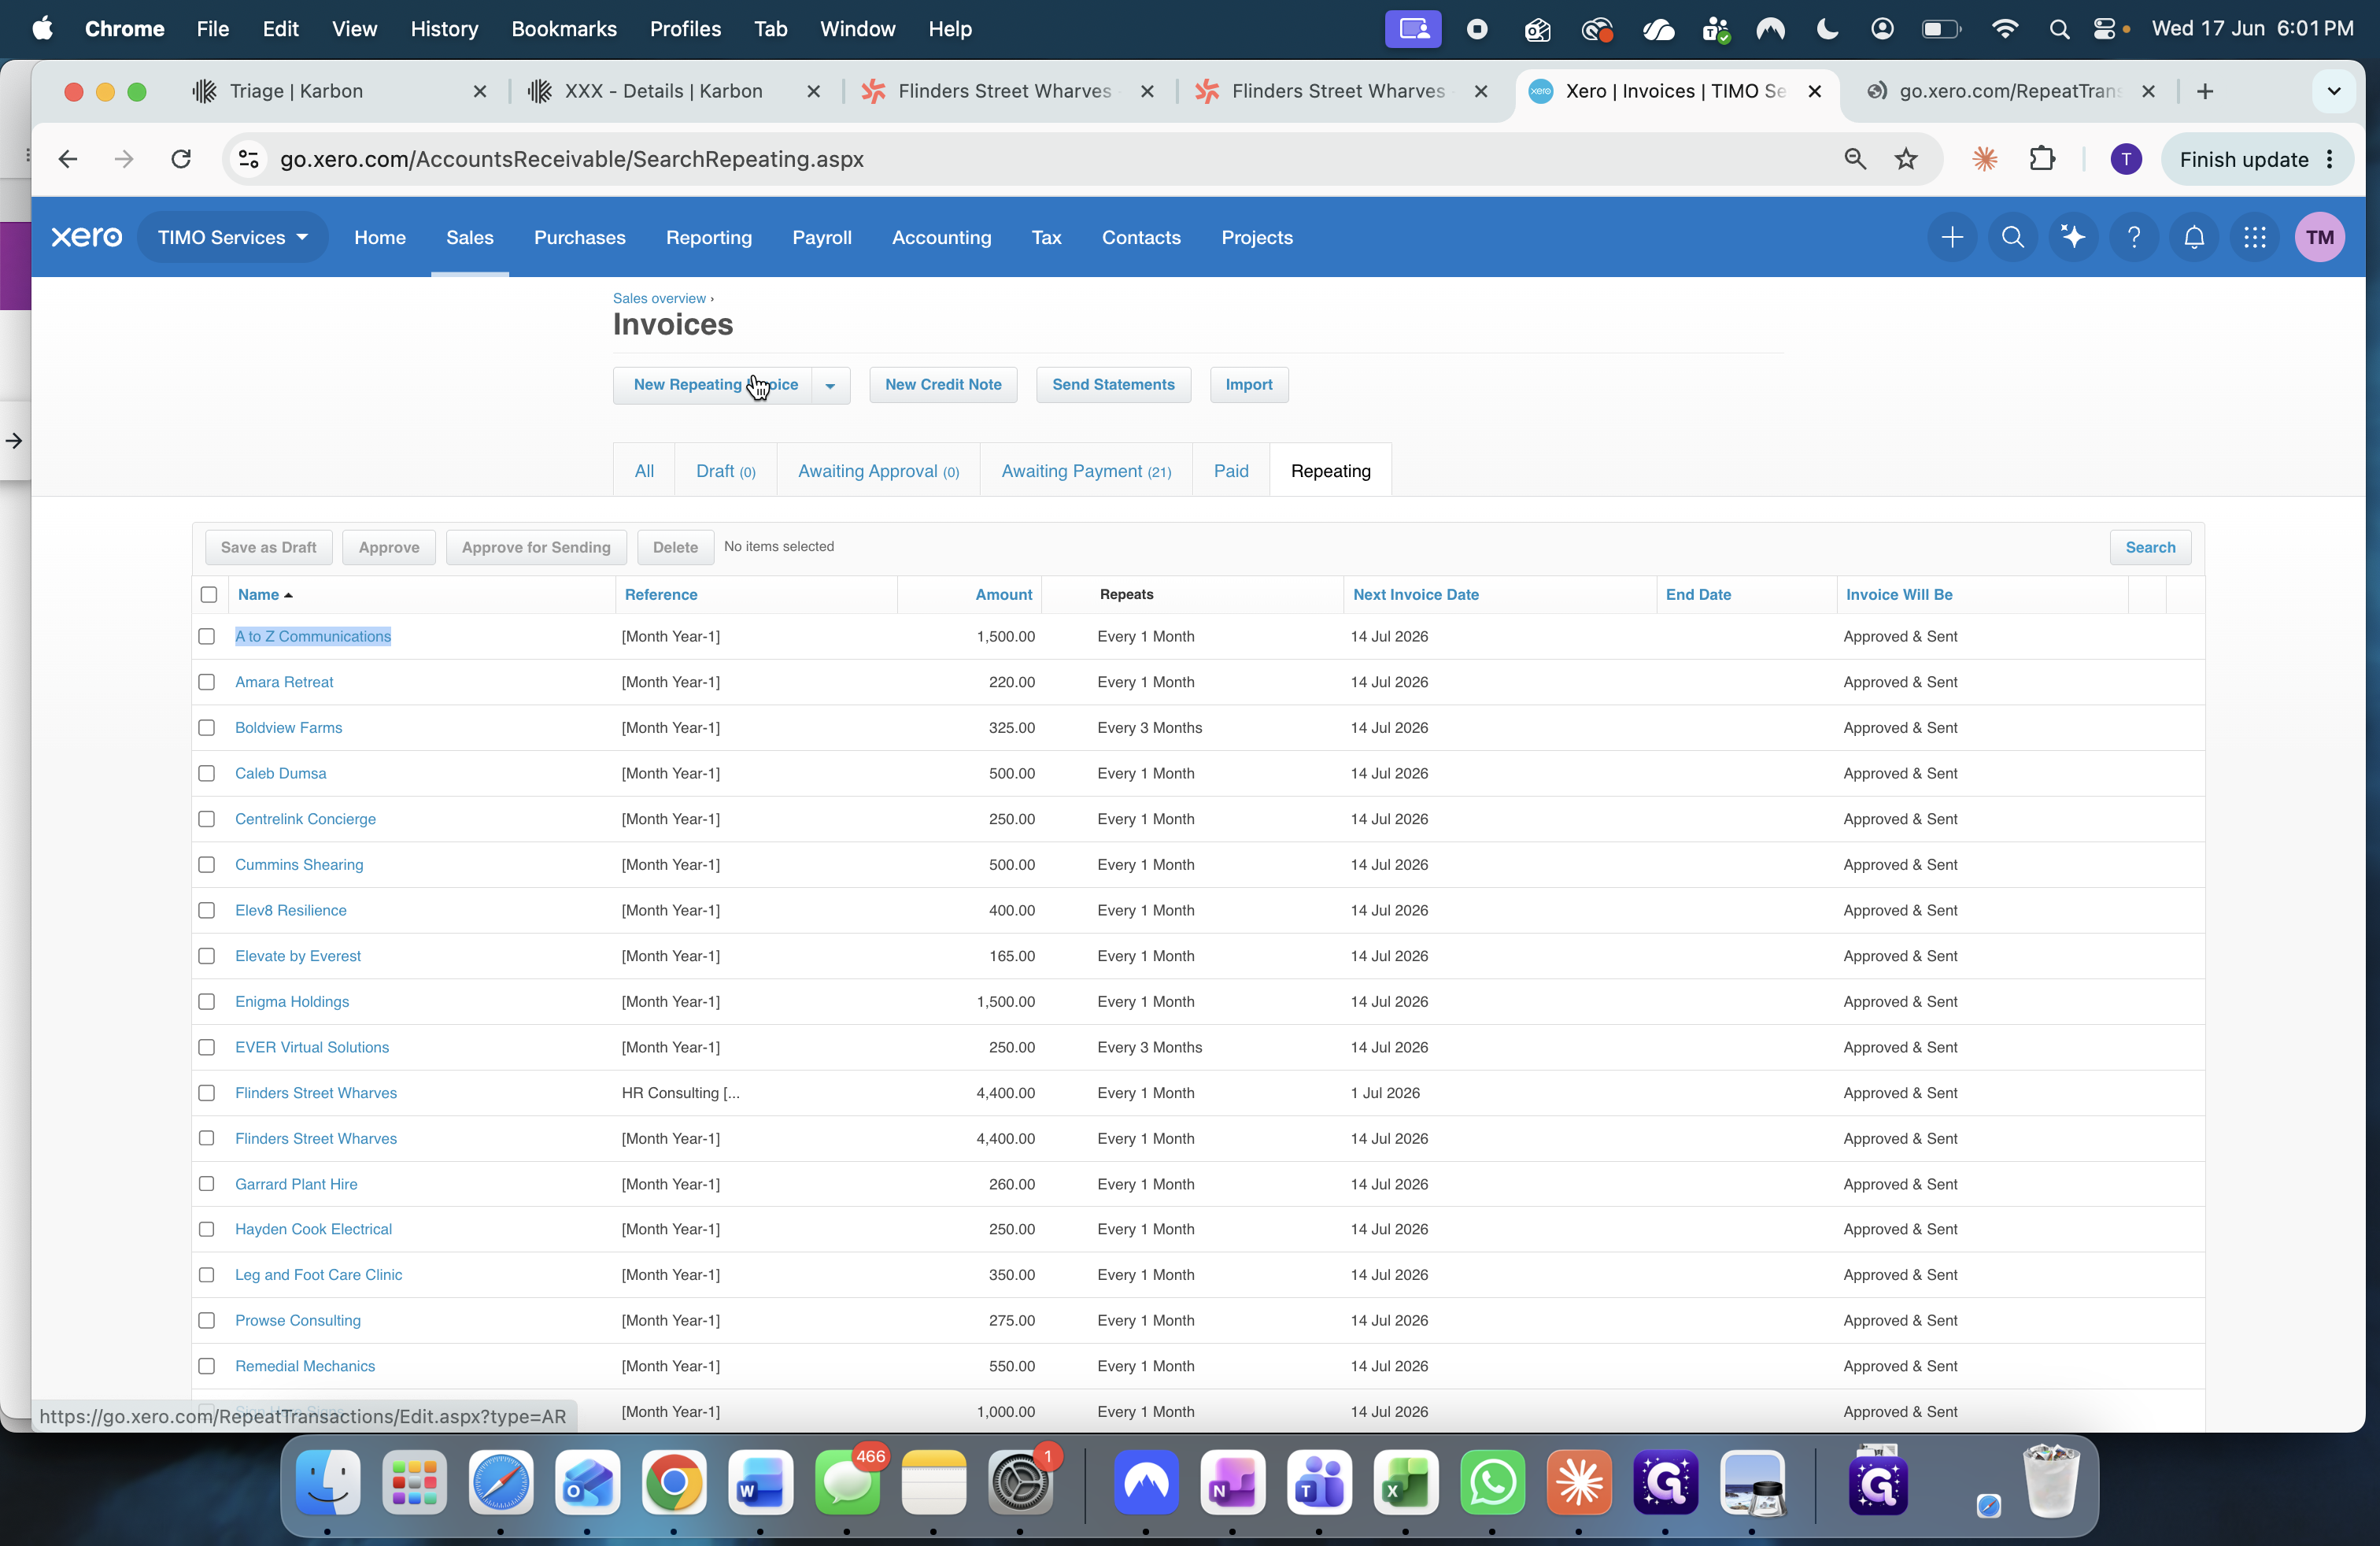The height and width of the screenshot is (1546, 2380).
Task: Open System Settings from the dock
Action: click(1020, 1482)
